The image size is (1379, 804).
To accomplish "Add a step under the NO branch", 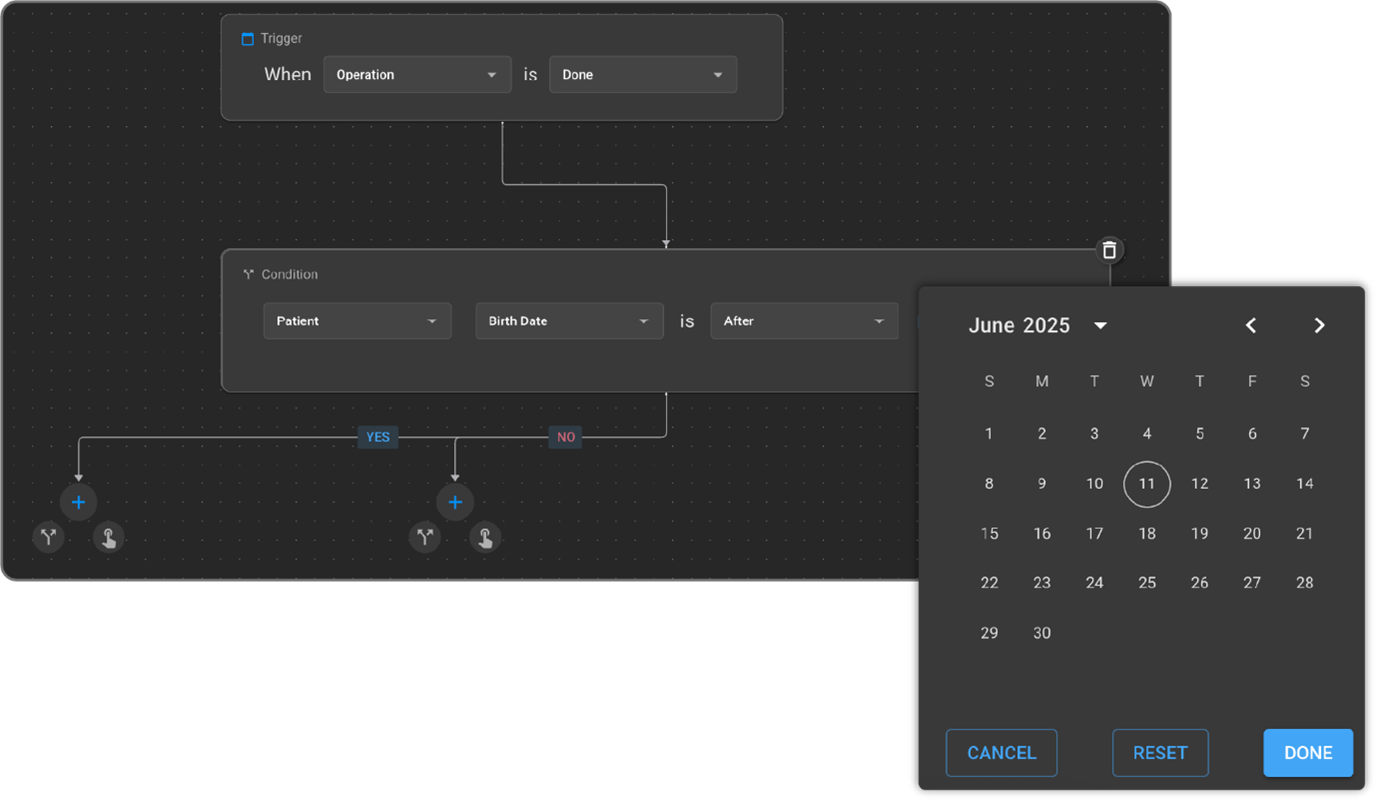I will click(x=455, y=502).
